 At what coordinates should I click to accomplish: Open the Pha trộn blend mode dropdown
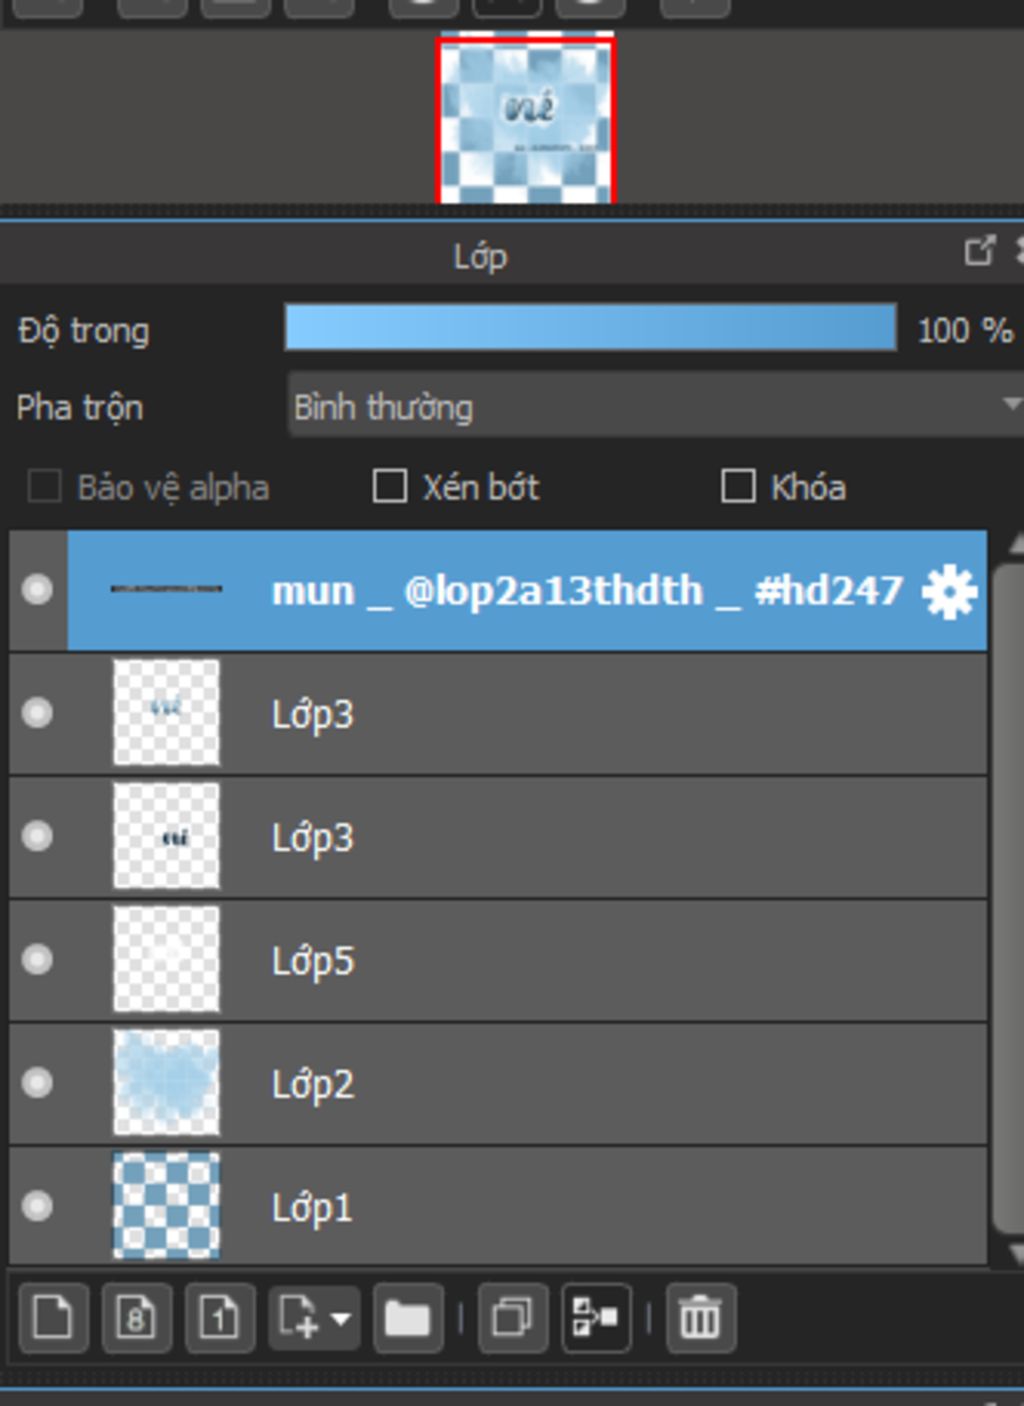pyautogui.click(x=655, y=405)
